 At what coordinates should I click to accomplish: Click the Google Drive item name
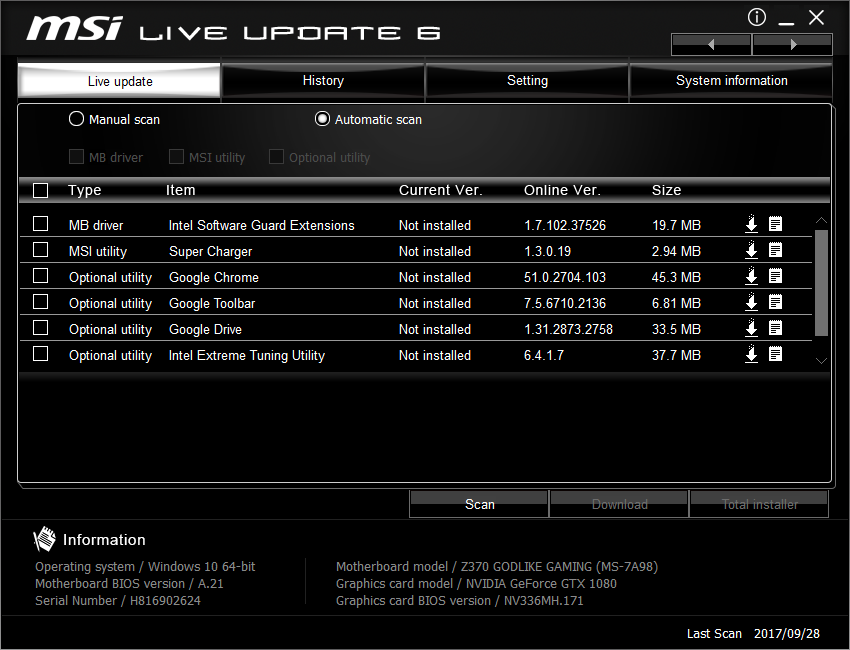205,330
